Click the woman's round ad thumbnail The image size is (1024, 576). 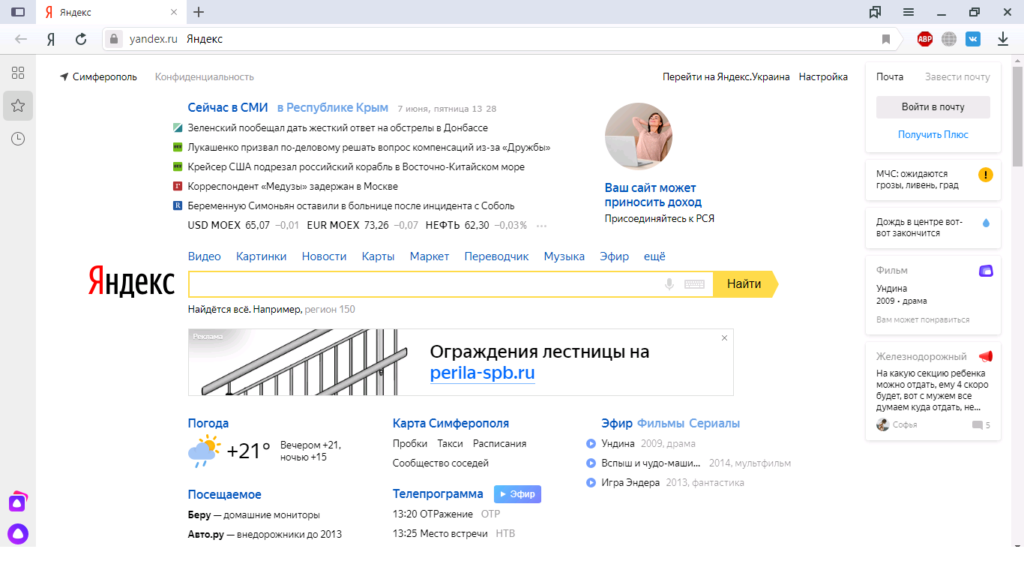pos(638,136)
